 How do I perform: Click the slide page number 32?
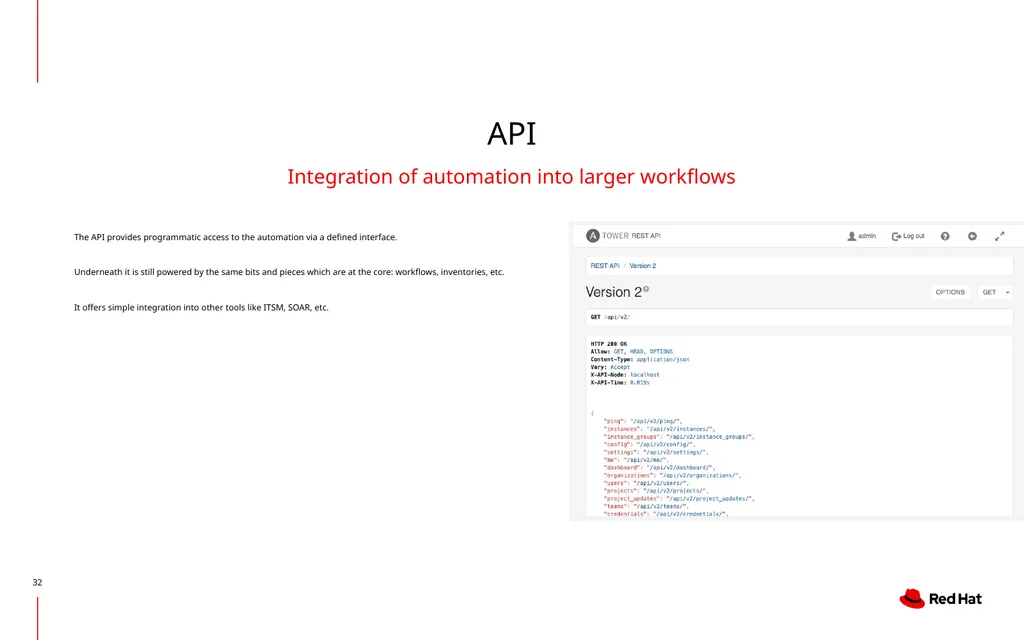point(37,583)
